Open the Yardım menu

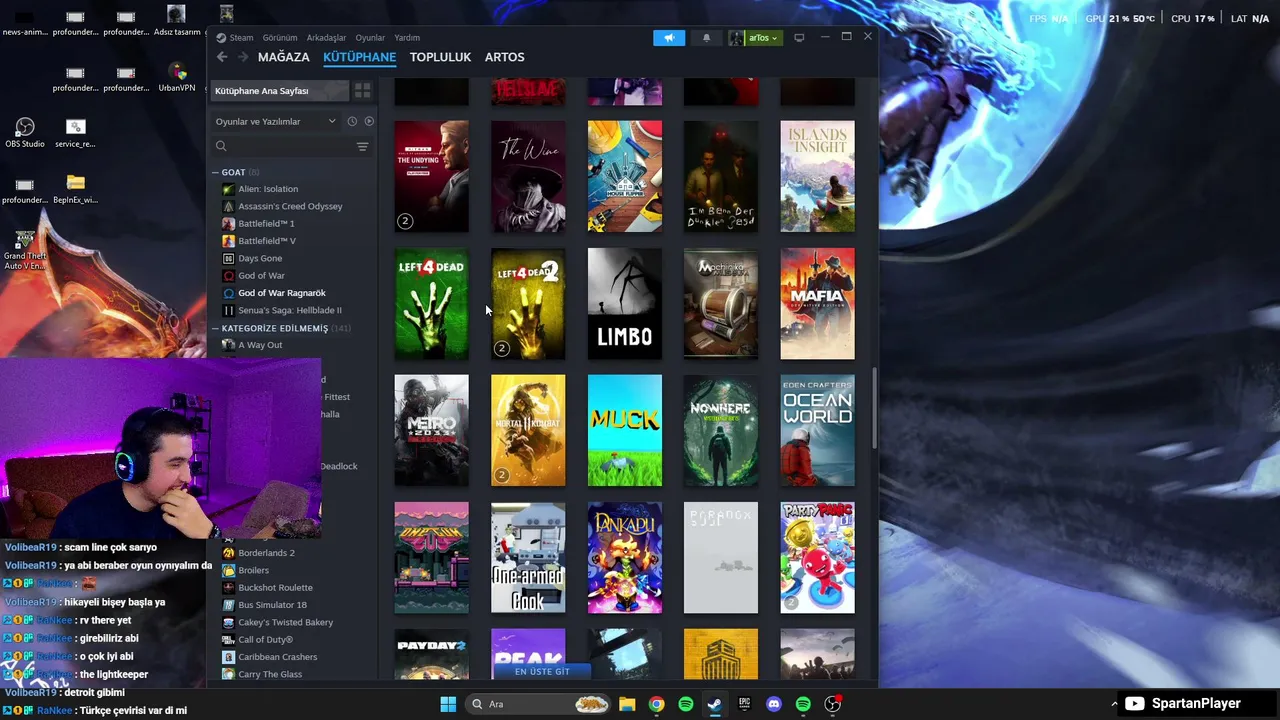coord(407,38)
